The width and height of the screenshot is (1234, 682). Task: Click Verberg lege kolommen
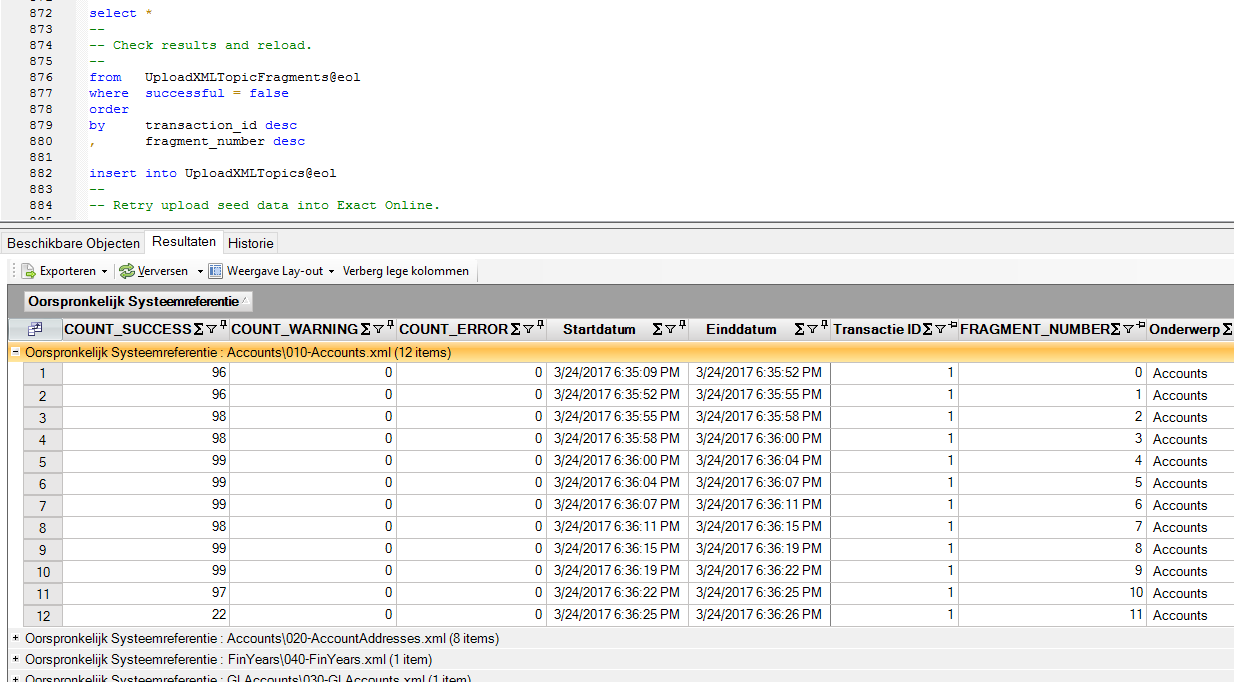pyautogui.click(x=406, y=271)
